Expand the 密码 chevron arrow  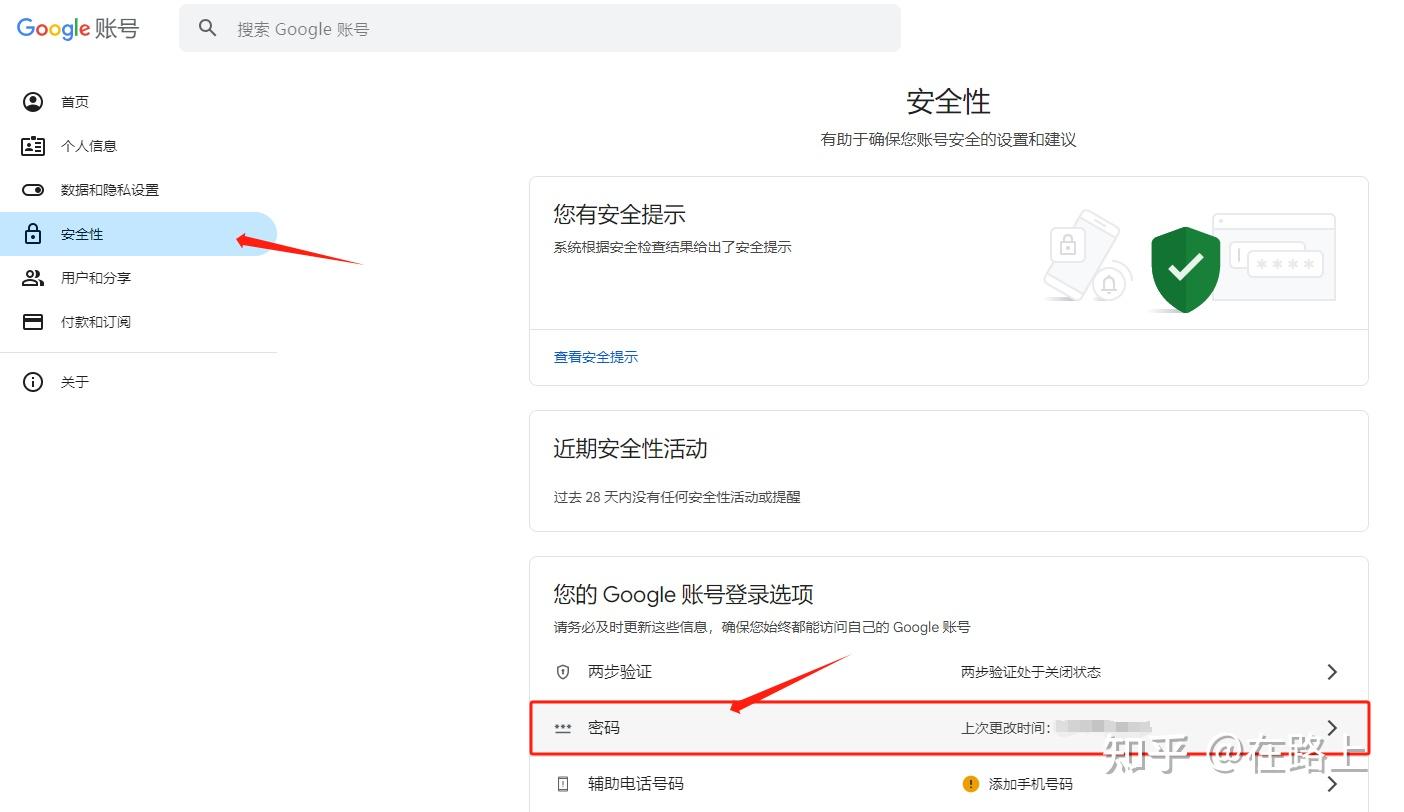(x=1332, y=728)
